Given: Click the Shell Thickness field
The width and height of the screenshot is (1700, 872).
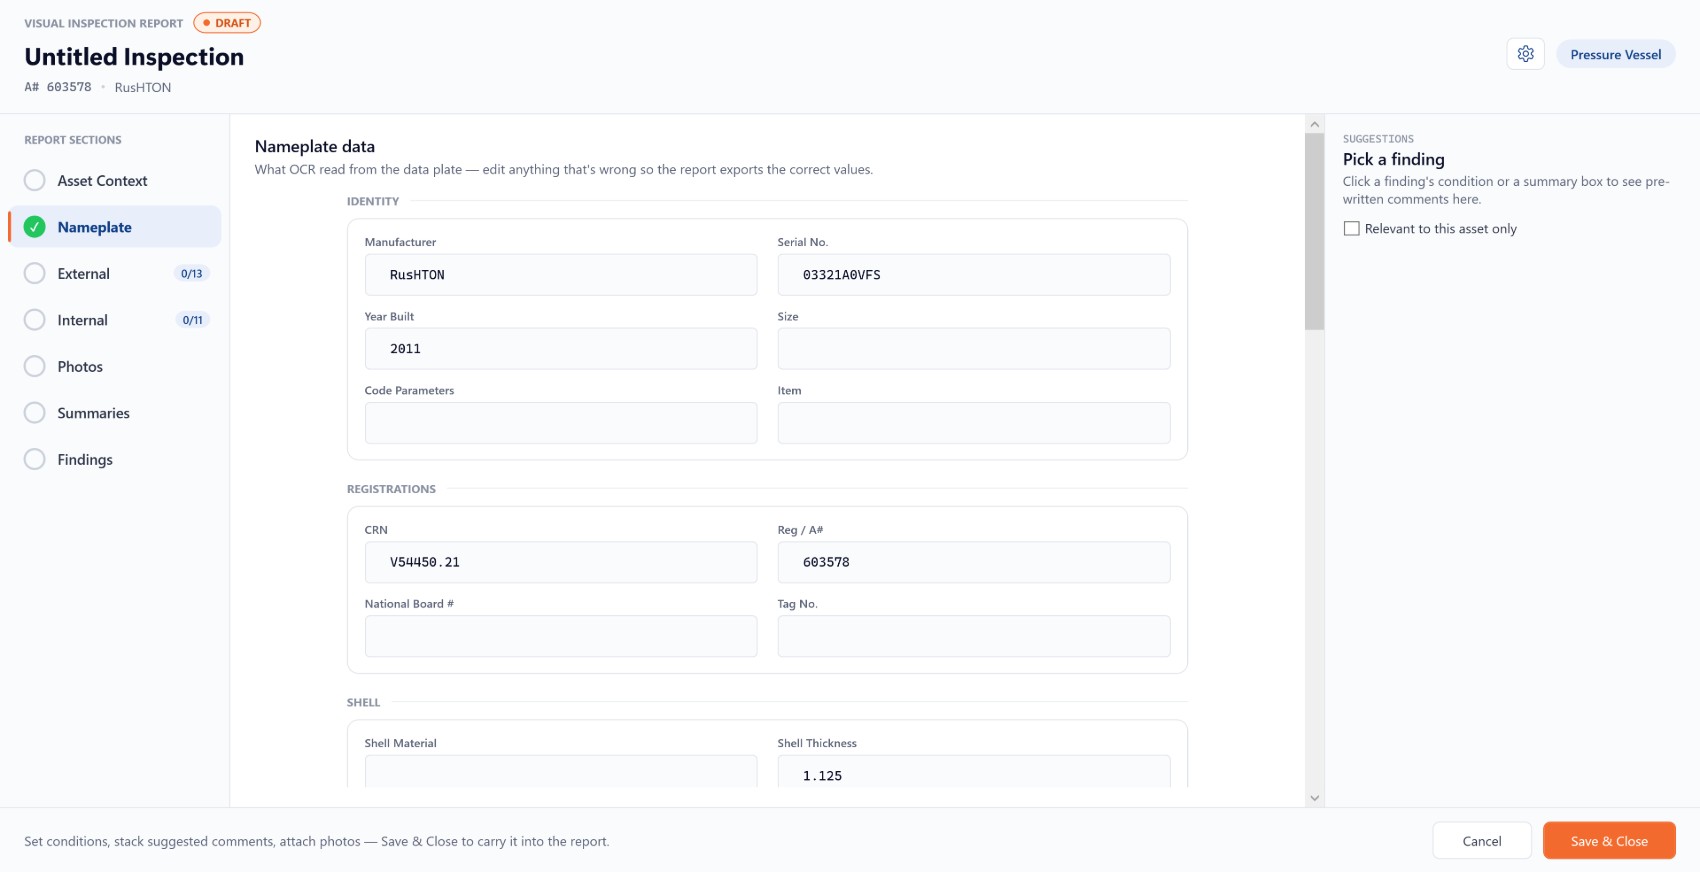Looking at the screenshot, I should pyautogui.click(x=974, y=771).
